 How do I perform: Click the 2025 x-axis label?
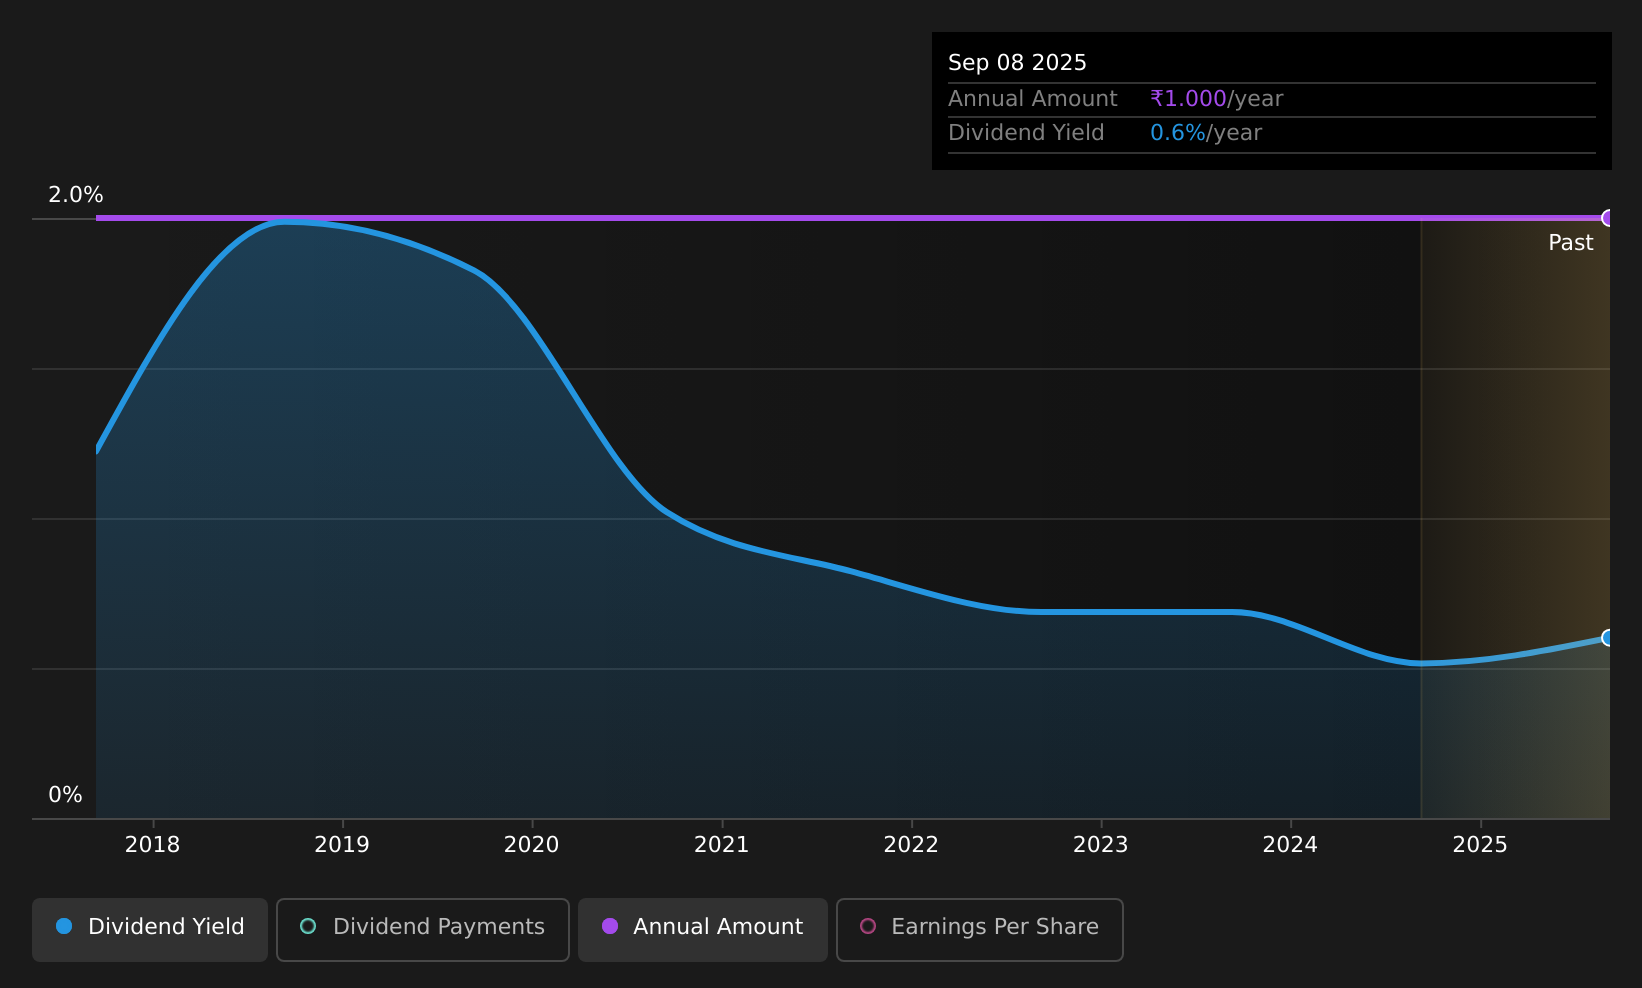(x=1480, y=845)
